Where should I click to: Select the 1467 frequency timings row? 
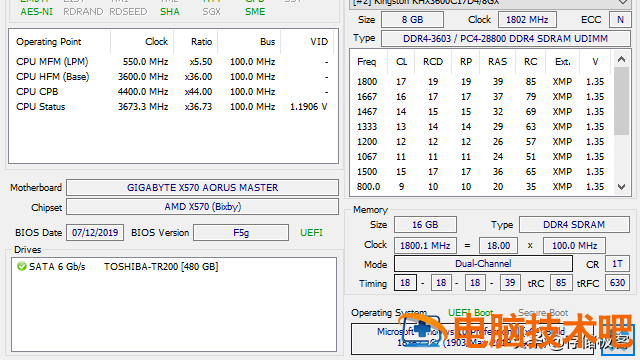tap(481, 112)
